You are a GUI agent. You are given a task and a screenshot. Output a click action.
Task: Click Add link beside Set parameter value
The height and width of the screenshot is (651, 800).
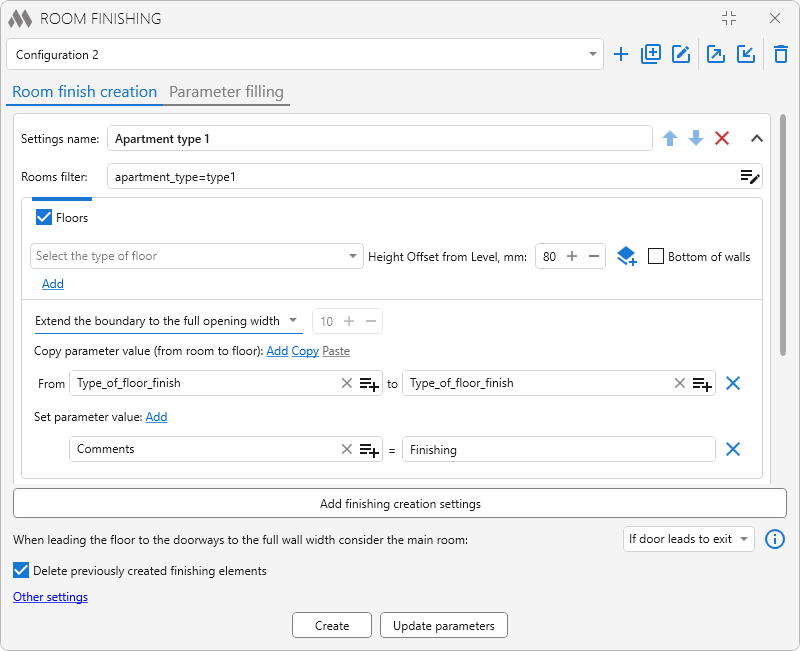pyautogui.click(x=156, y=417)
